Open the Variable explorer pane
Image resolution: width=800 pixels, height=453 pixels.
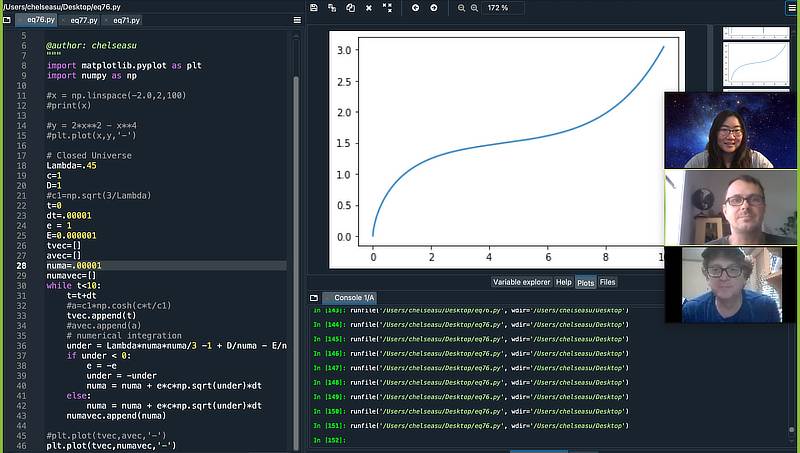[520, 282]
